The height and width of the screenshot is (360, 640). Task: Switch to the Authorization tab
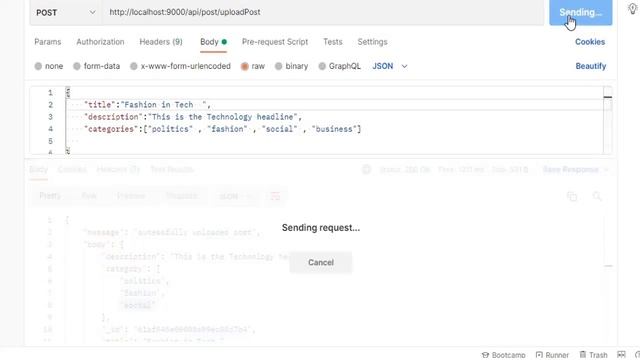tap(100, 42)
